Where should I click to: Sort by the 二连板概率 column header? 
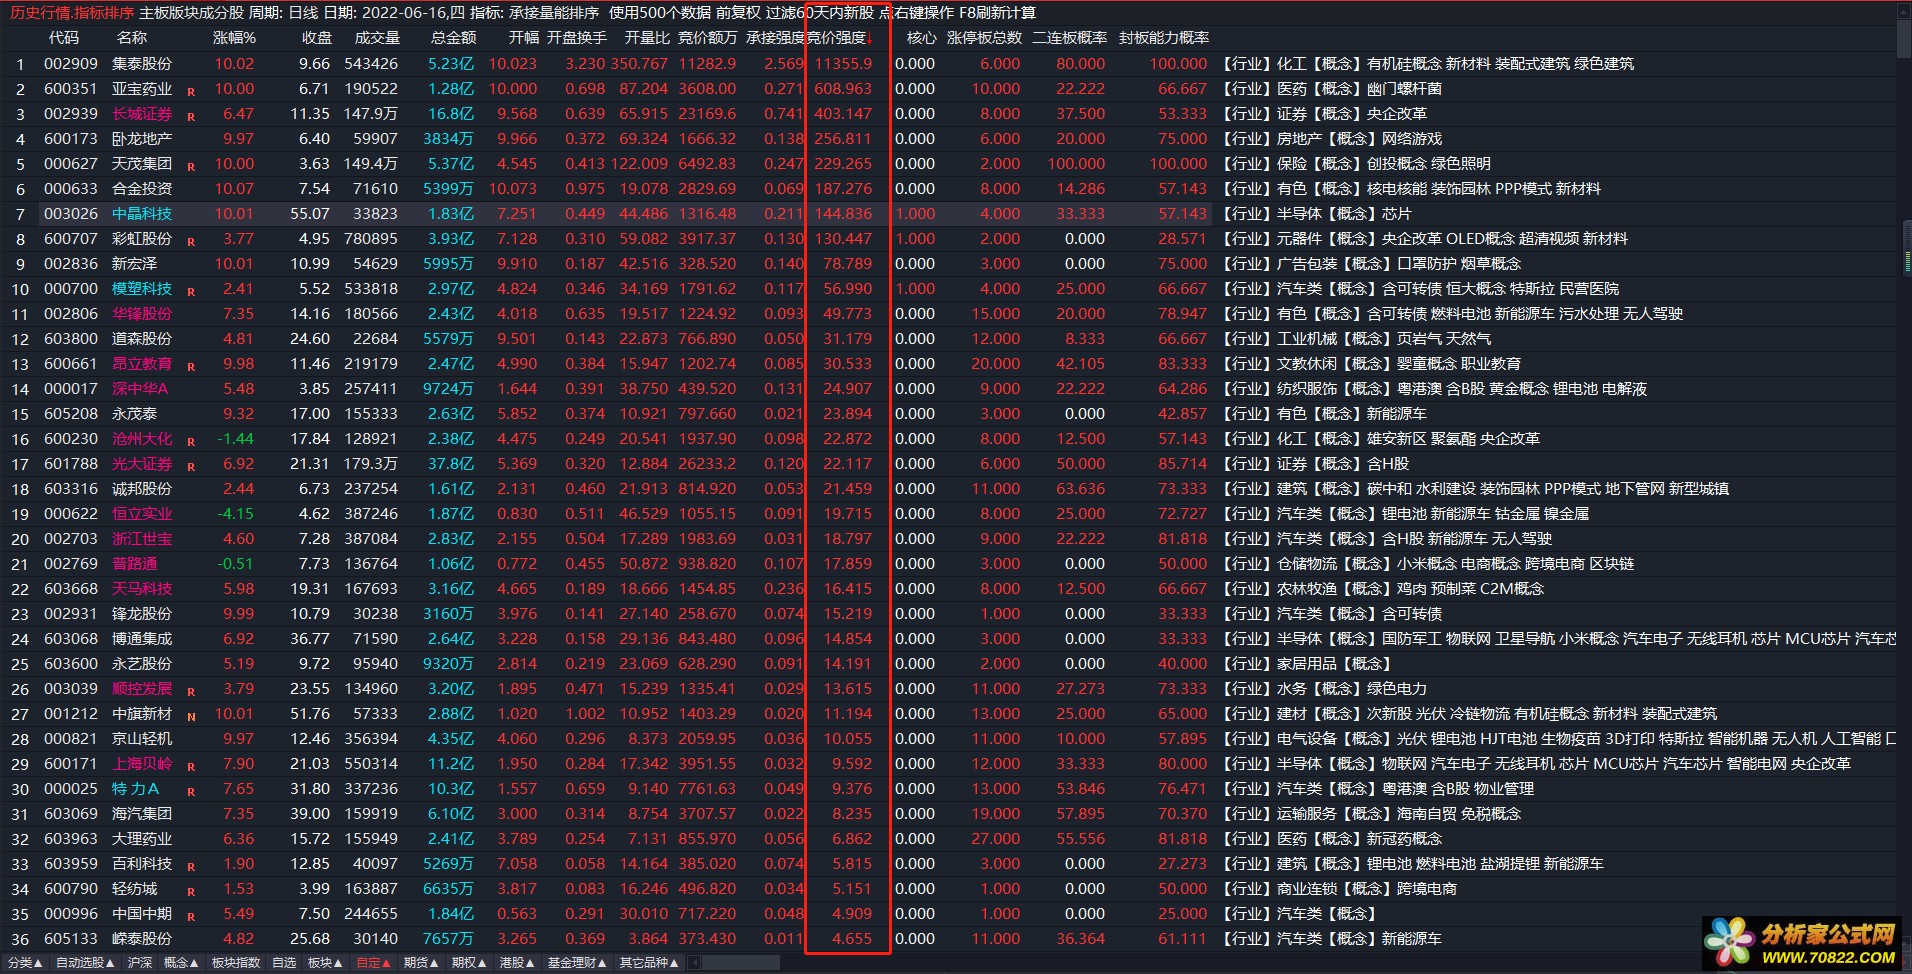tap(1069, 38)
